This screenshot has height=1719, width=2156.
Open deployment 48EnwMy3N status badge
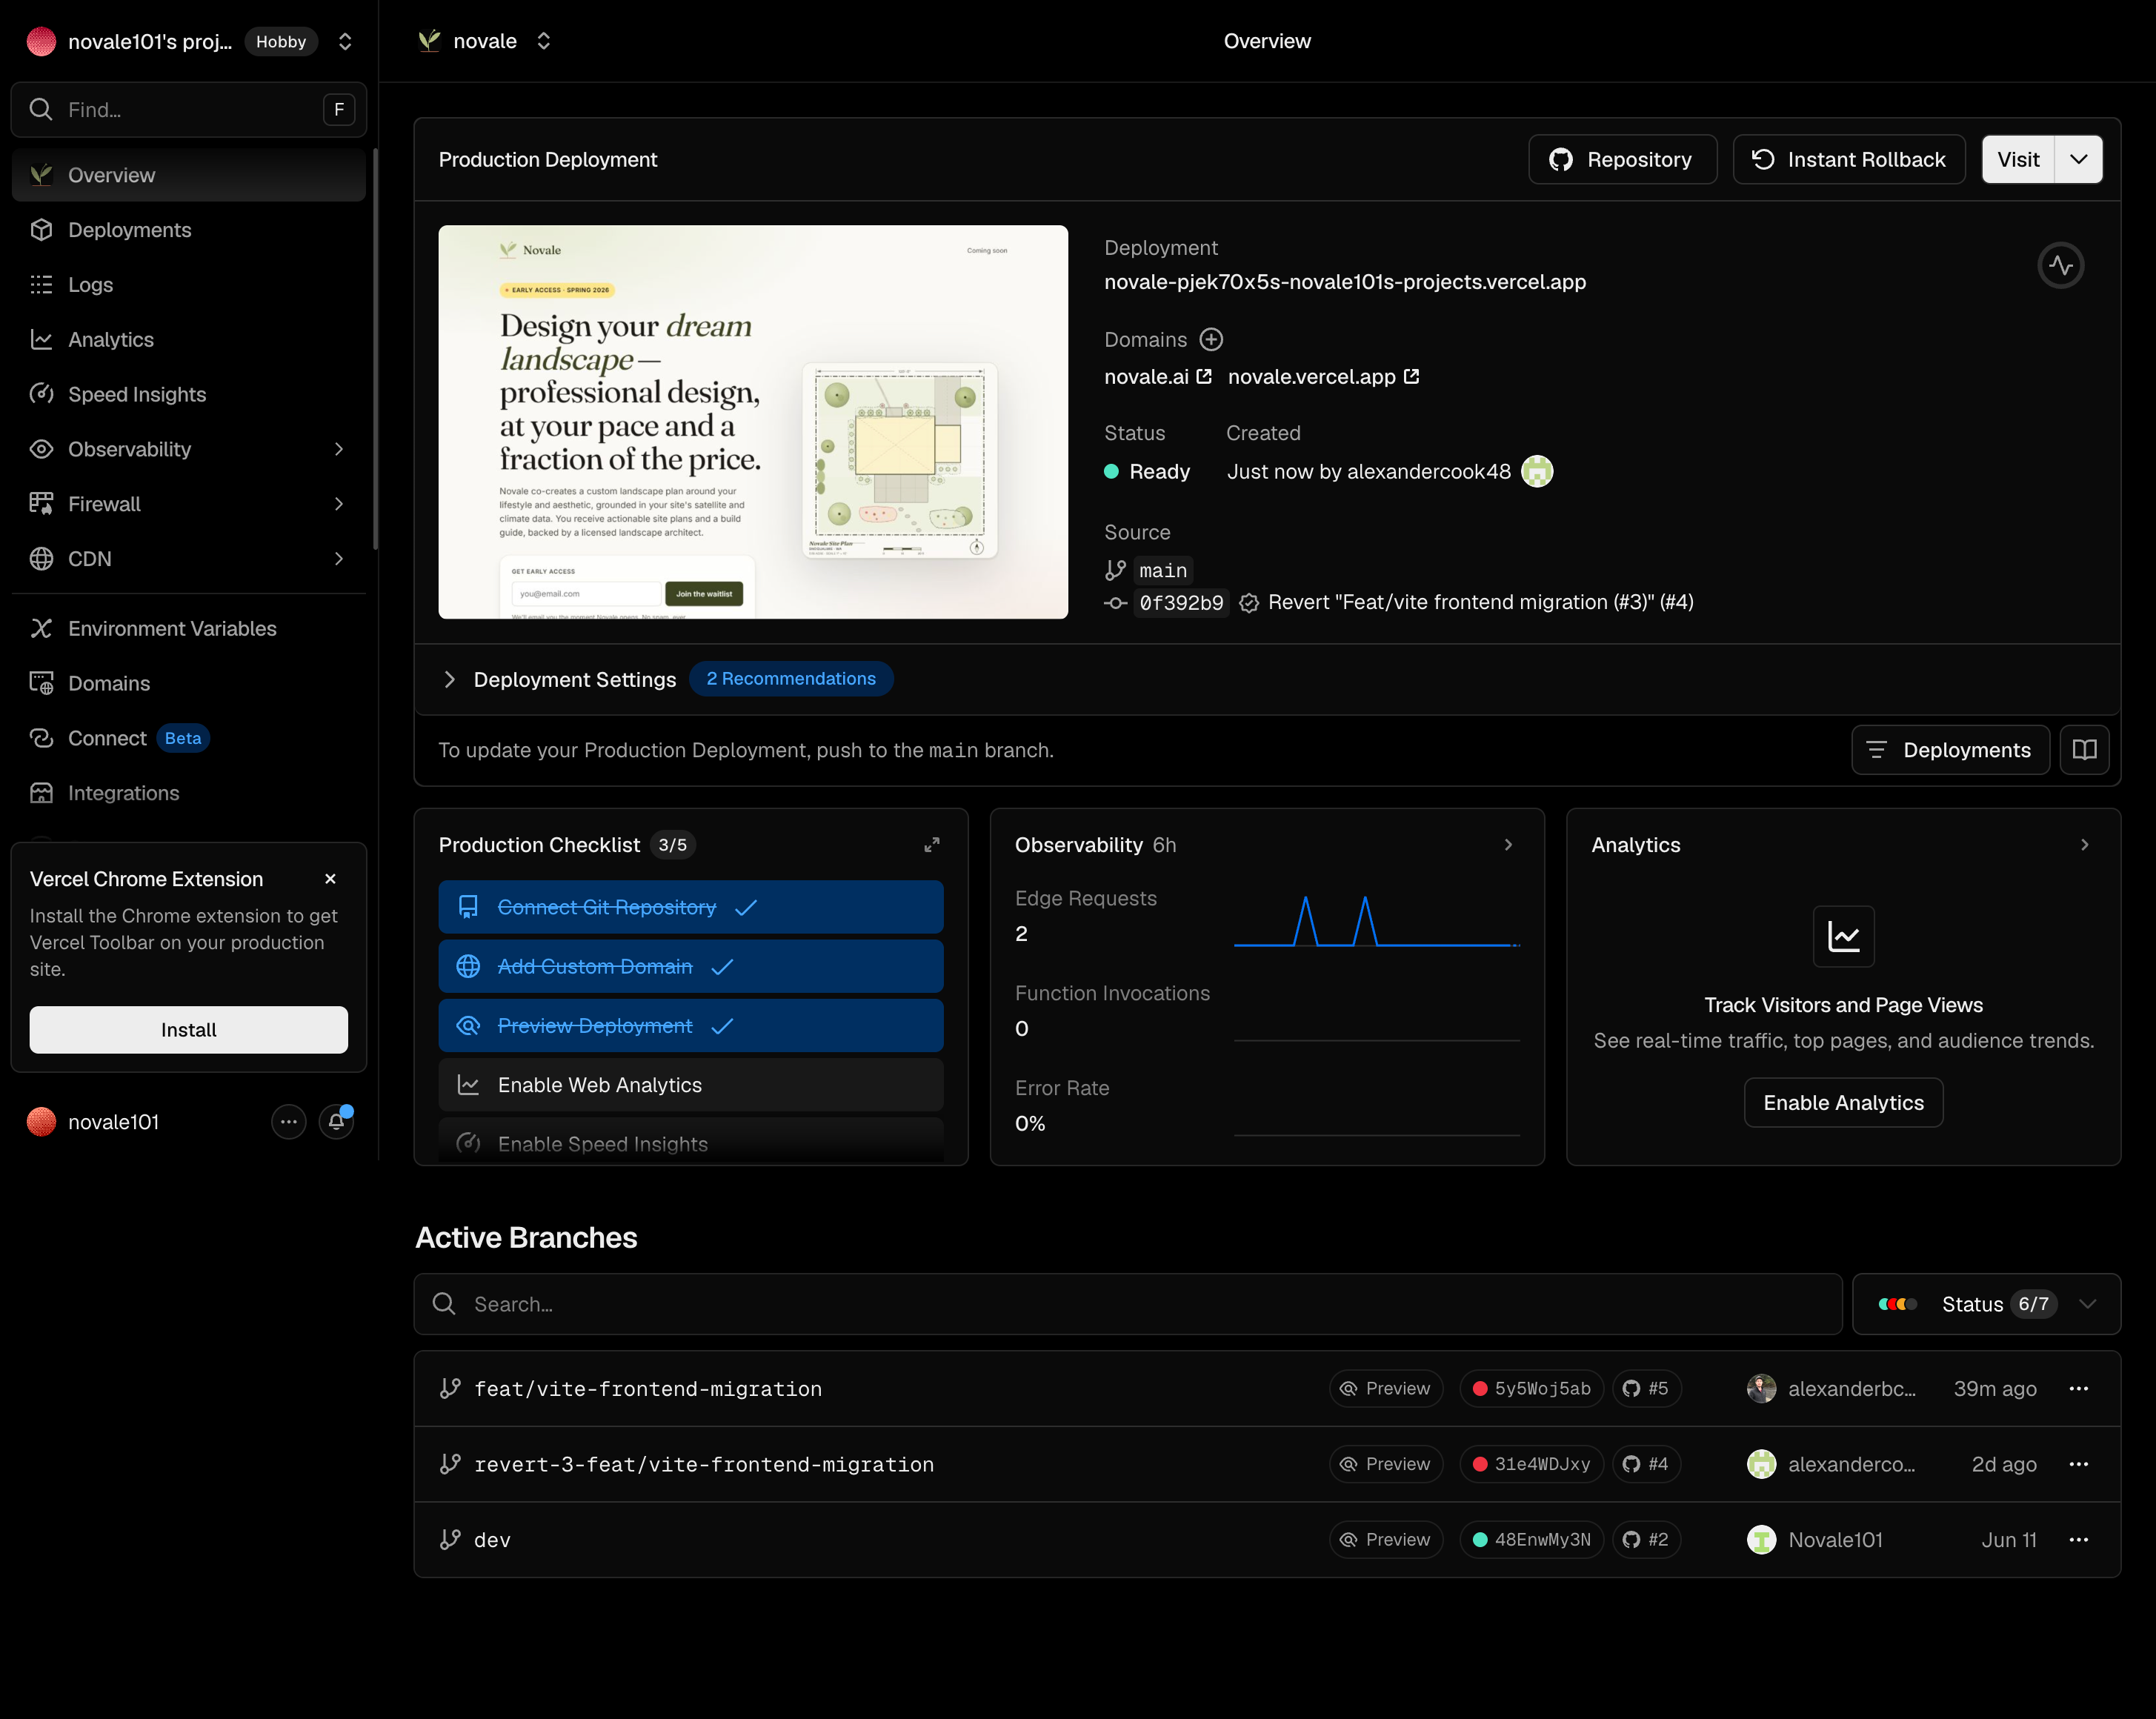click(x=1531, y=1539)
